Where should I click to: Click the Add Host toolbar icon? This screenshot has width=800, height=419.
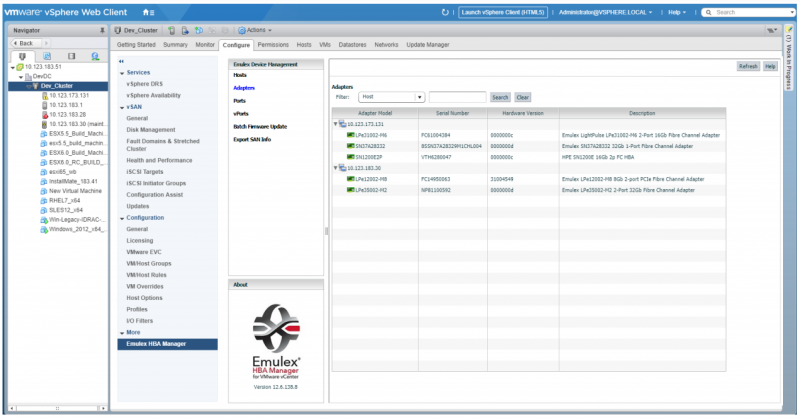171,31
